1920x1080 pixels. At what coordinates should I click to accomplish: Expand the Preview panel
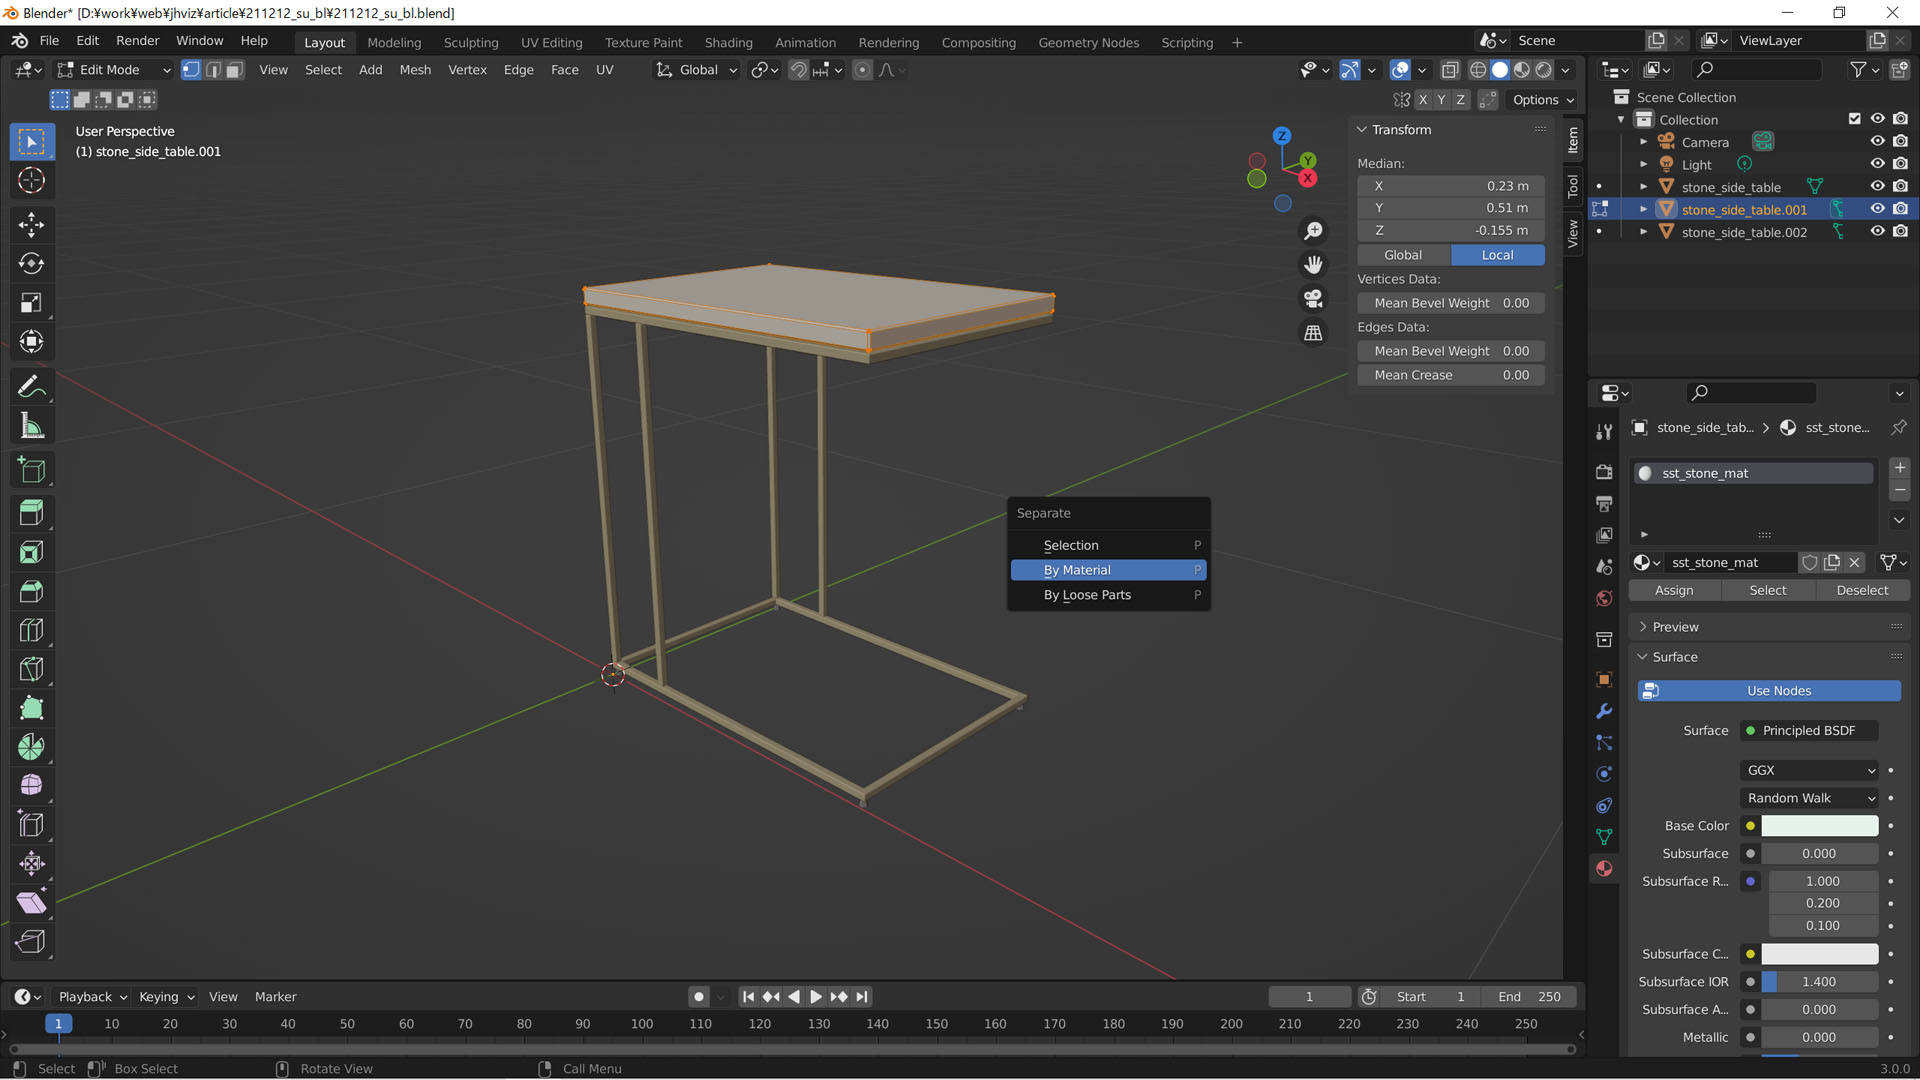pos(1770,627)
